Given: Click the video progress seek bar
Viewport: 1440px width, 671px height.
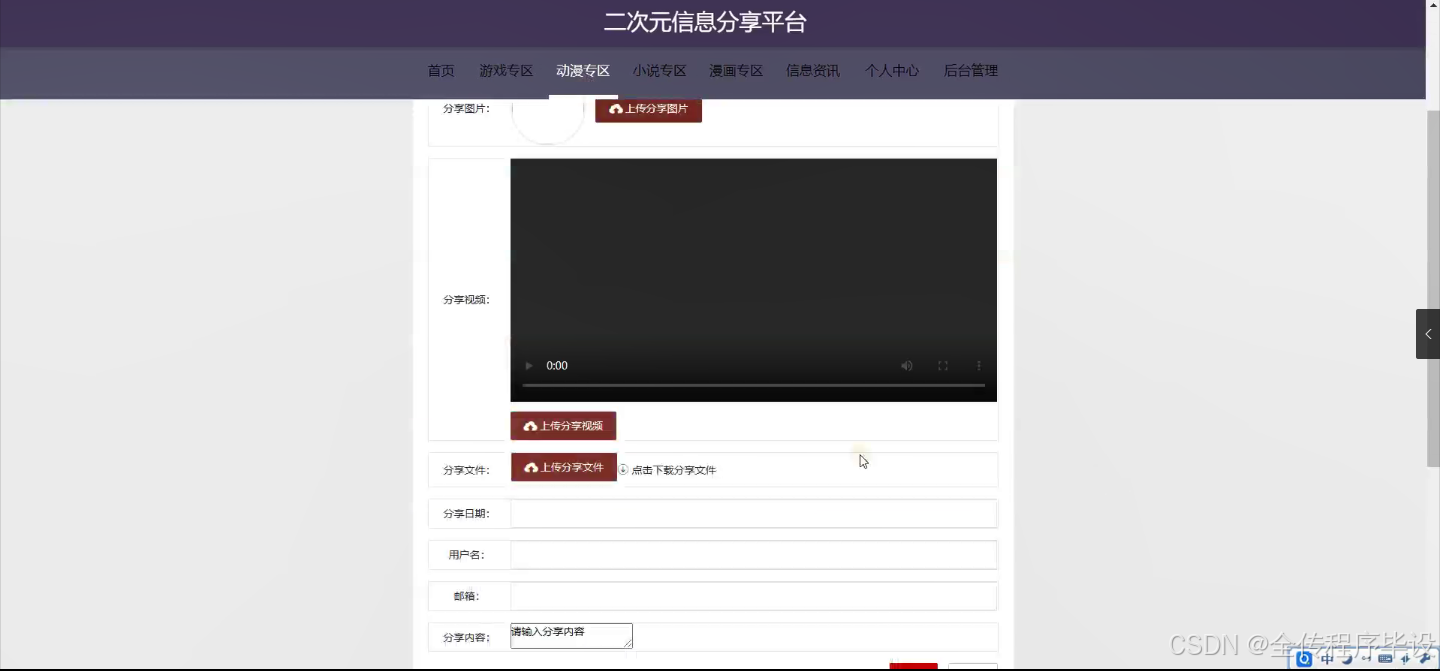Looking at the screenshot, I should click(753, 385).
